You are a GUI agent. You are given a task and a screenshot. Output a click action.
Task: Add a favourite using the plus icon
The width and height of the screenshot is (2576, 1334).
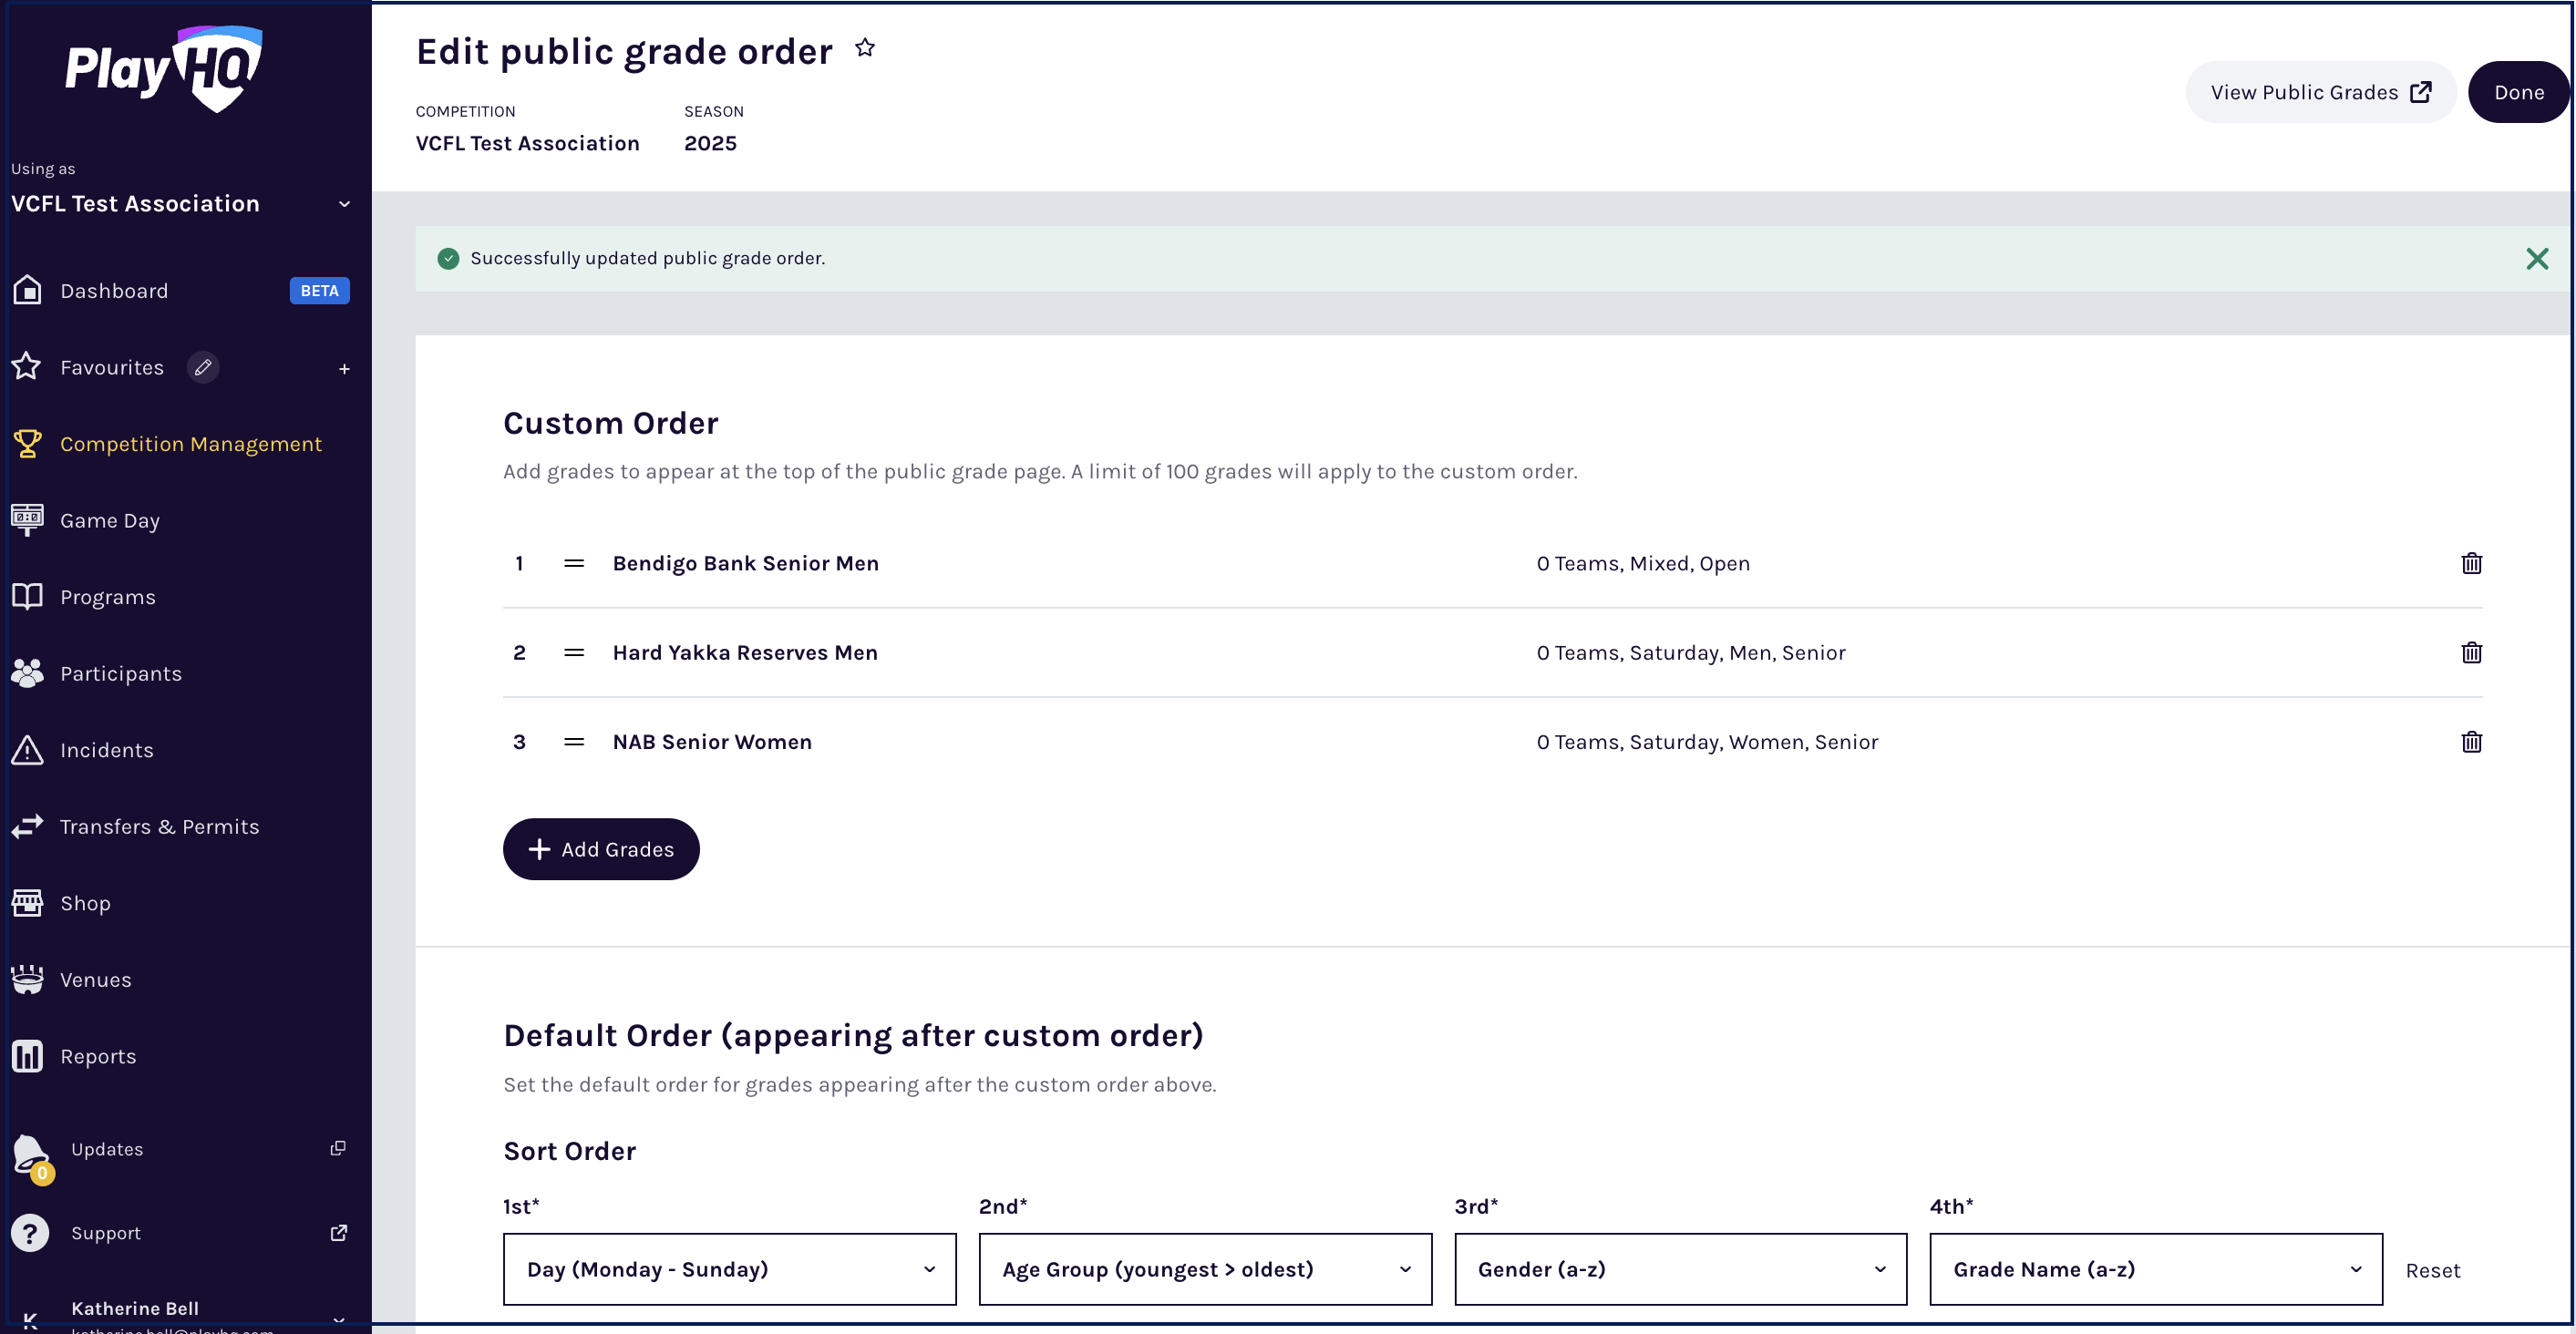(344, 369)
